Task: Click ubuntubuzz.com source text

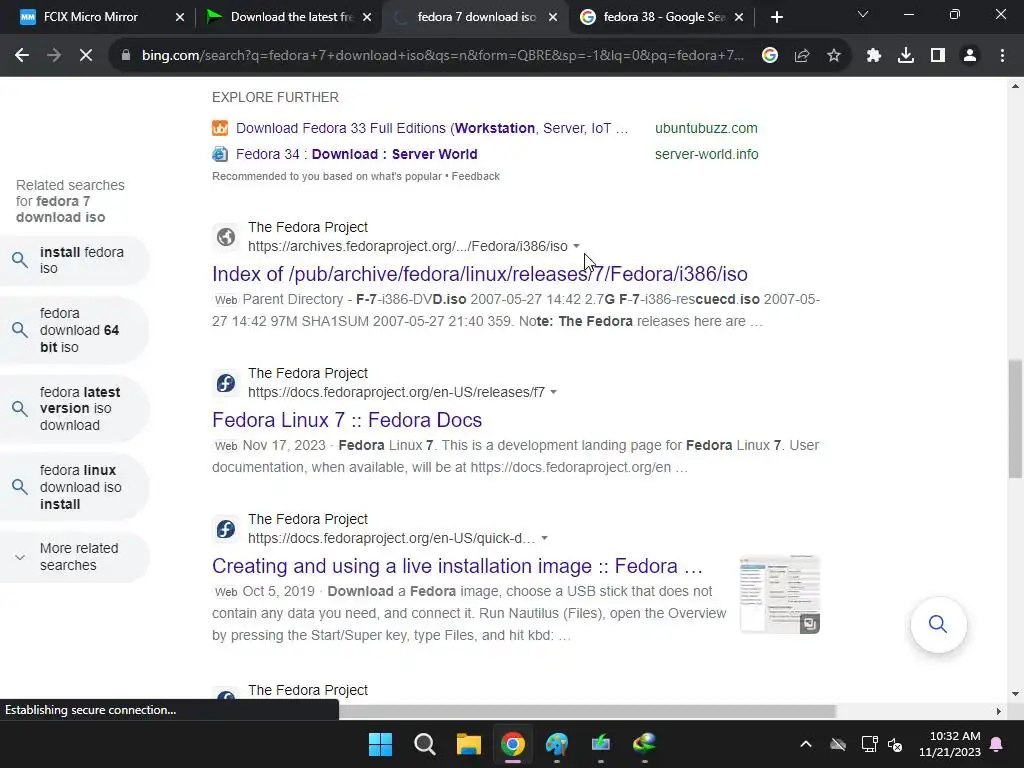Action: click(706, 128)
